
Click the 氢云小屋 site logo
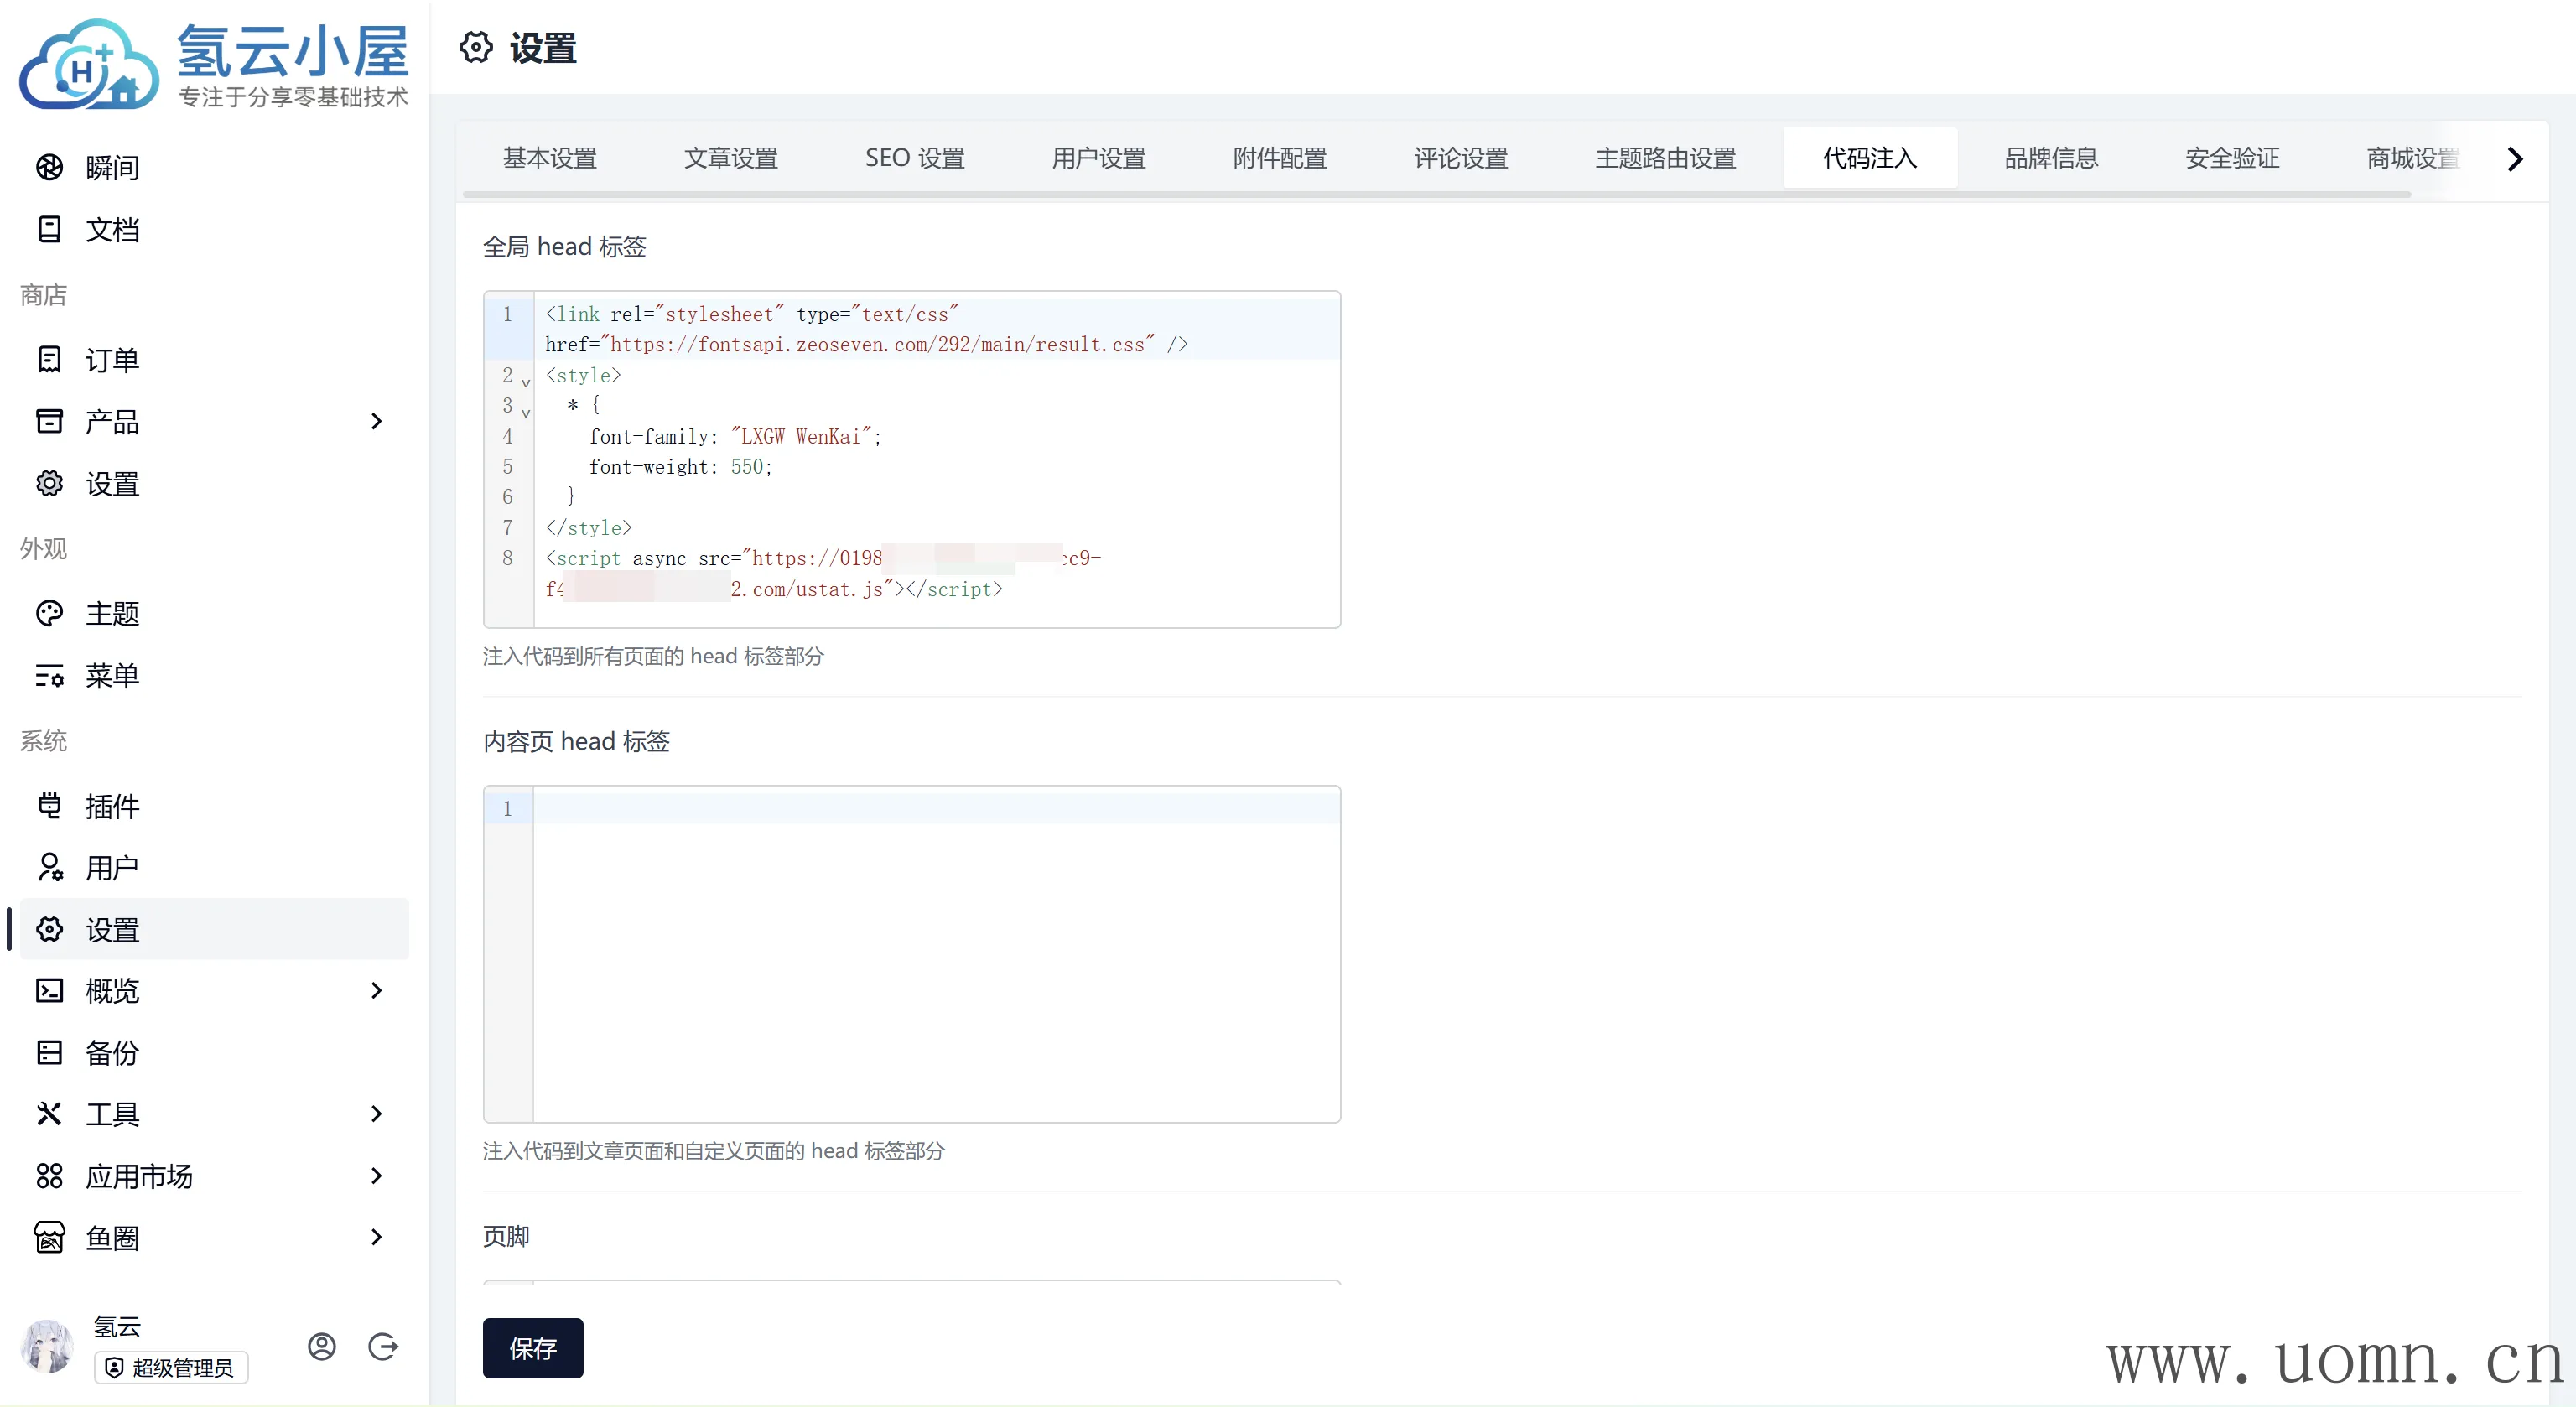point(214,62)
